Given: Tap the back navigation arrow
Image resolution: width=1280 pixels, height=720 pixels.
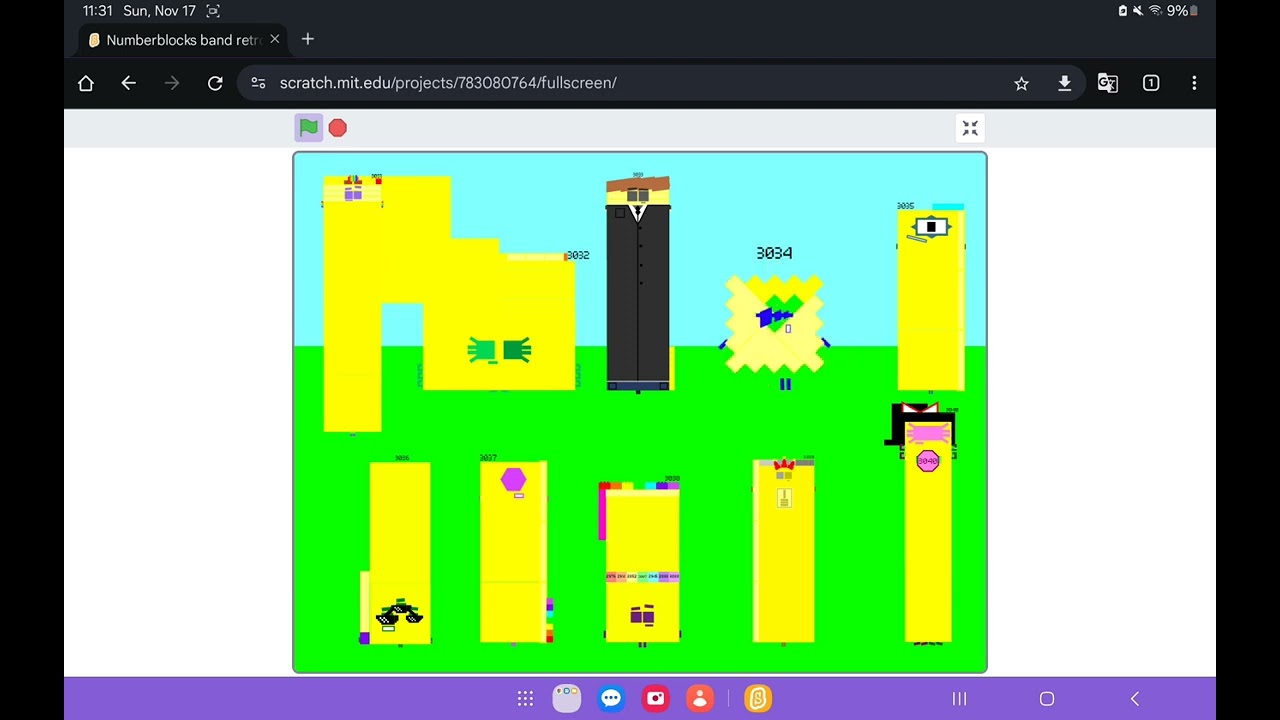Looking at the screenshot, I should pyautogui.click(x=1135, y=699).
